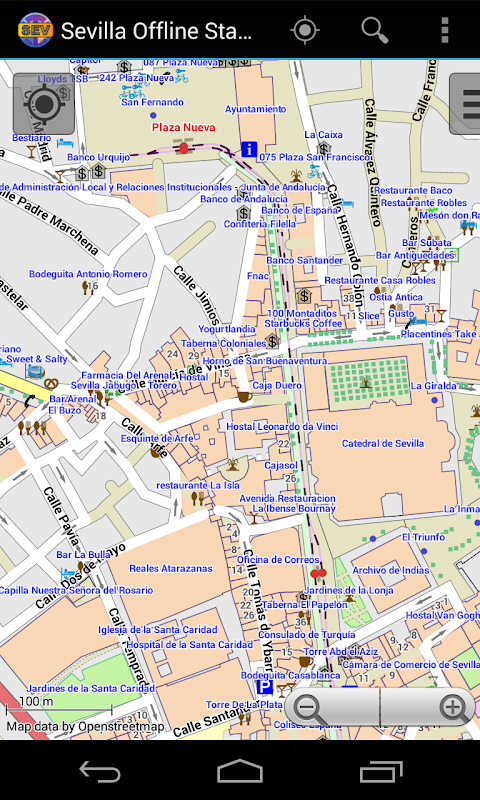Tap the bank icon next to Banco Urquijo

(x=98, y=171)
